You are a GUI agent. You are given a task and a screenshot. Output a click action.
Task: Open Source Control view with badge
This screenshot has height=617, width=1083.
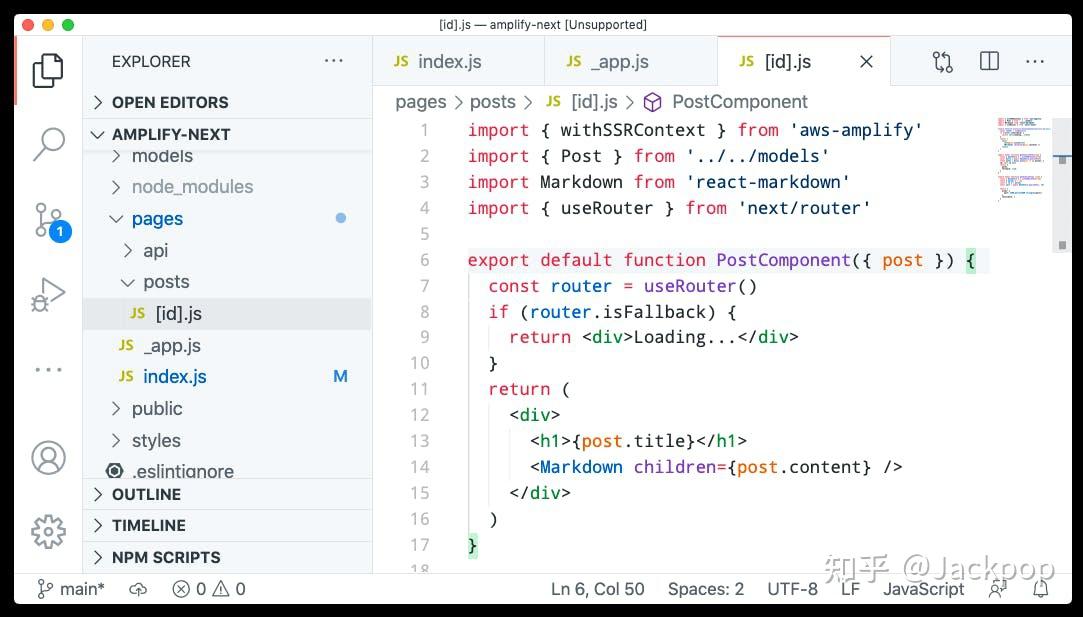click(48, 220)
